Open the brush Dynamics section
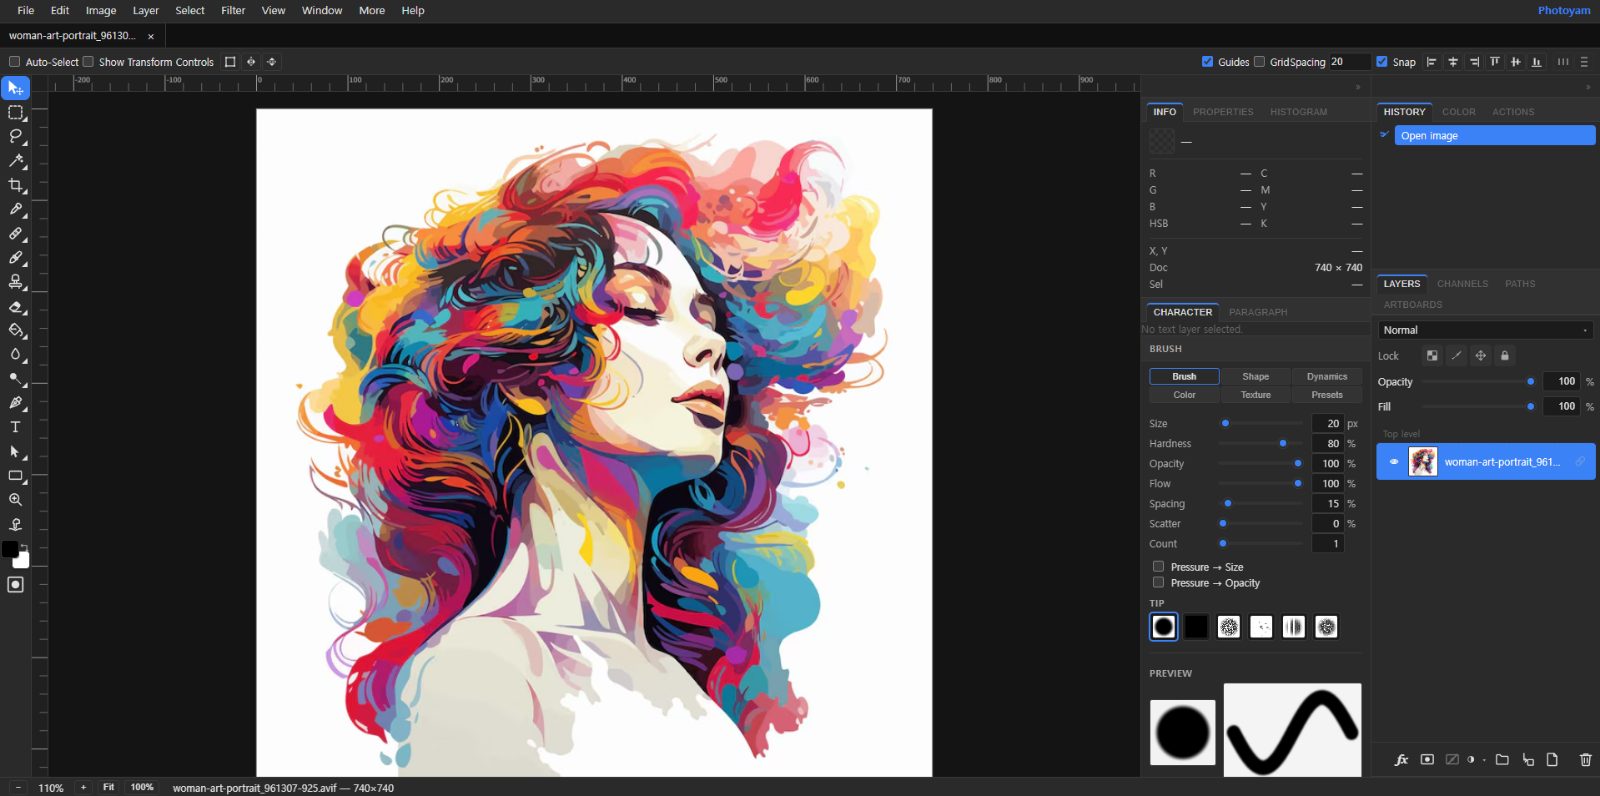The height and width of the screenshot is (796, 1600). [1327, 377]
